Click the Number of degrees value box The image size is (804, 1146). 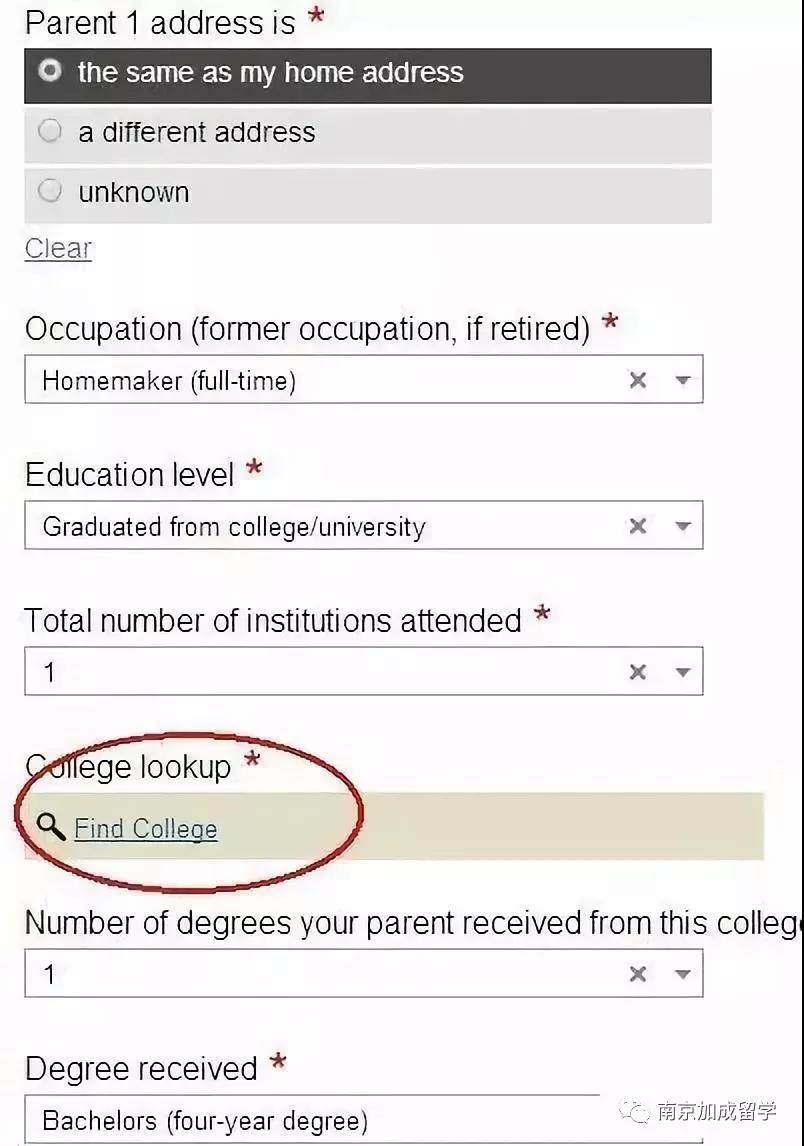click(364, 974)
